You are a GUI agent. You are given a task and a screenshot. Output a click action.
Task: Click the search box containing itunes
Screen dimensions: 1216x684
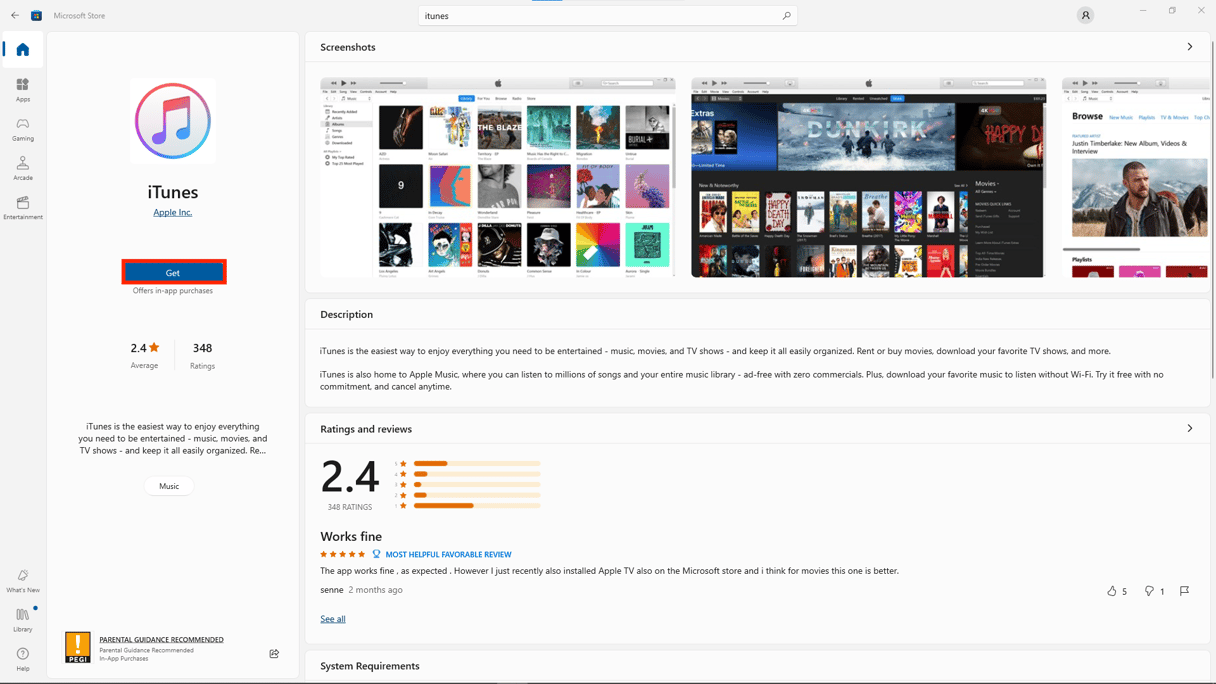(600, 16)
